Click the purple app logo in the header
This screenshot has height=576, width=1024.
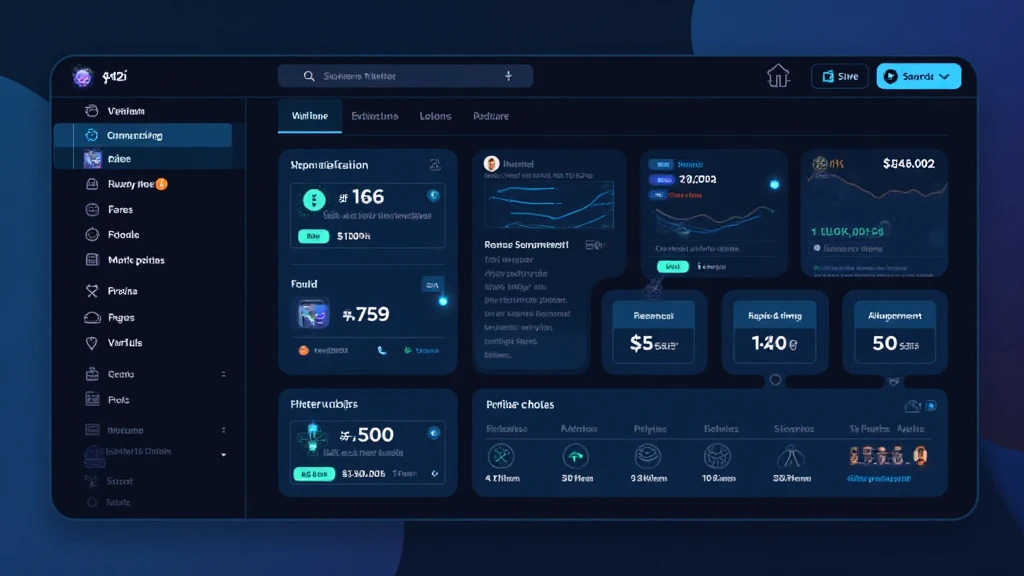82,77
